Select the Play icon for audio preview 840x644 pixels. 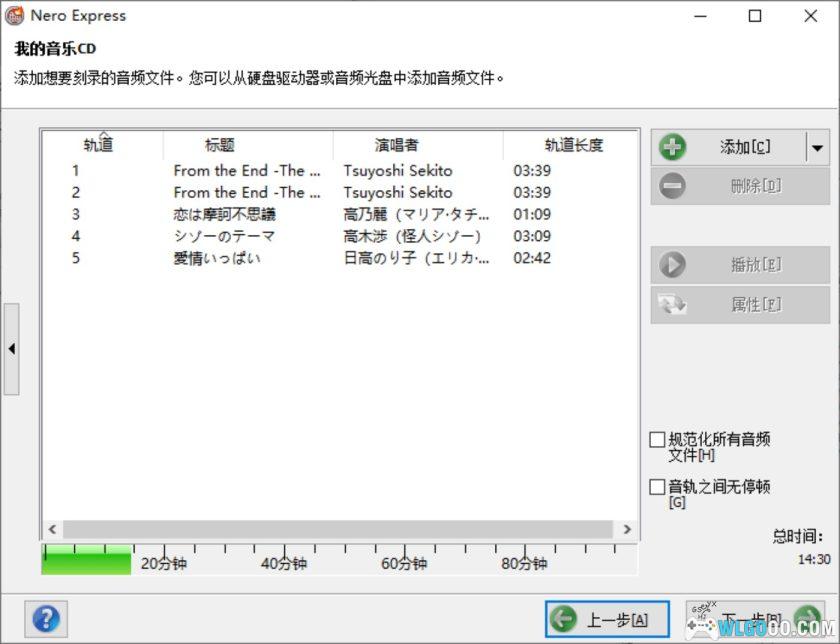pos(673,264)
